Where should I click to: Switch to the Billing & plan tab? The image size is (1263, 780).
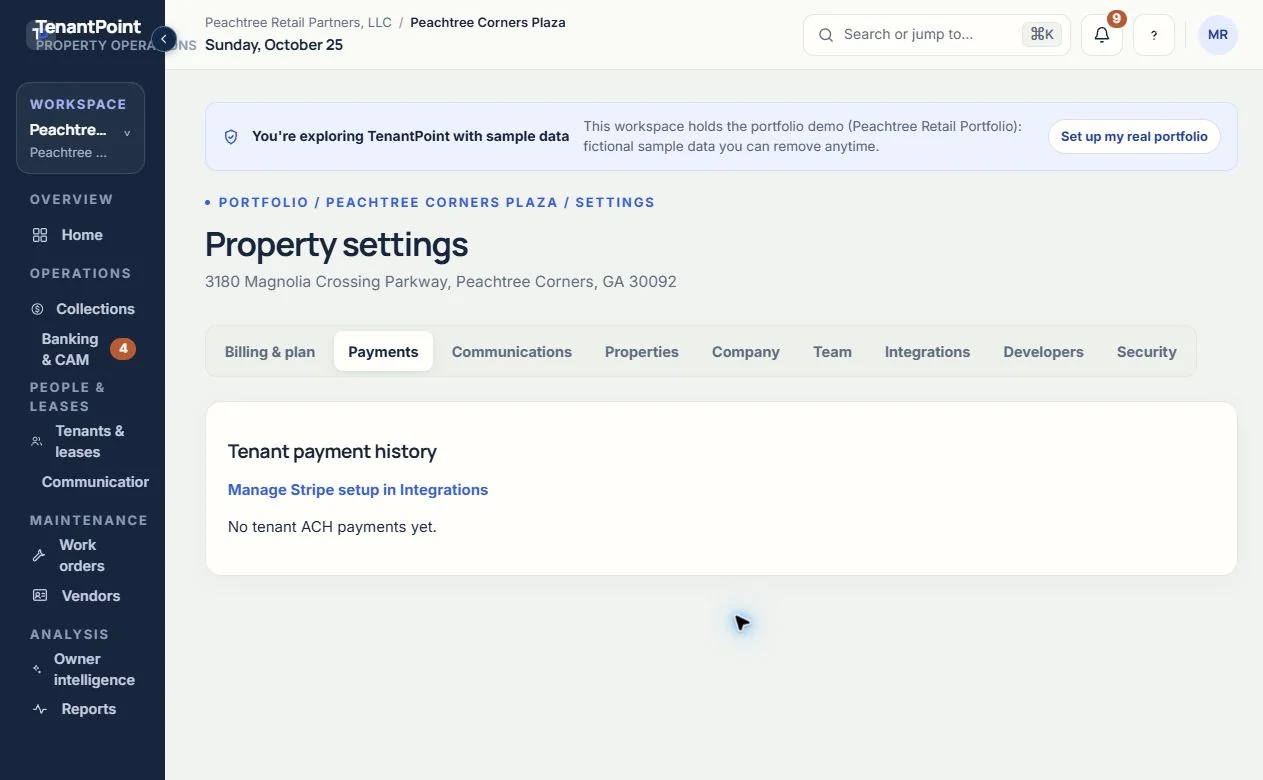click(270, 352)
